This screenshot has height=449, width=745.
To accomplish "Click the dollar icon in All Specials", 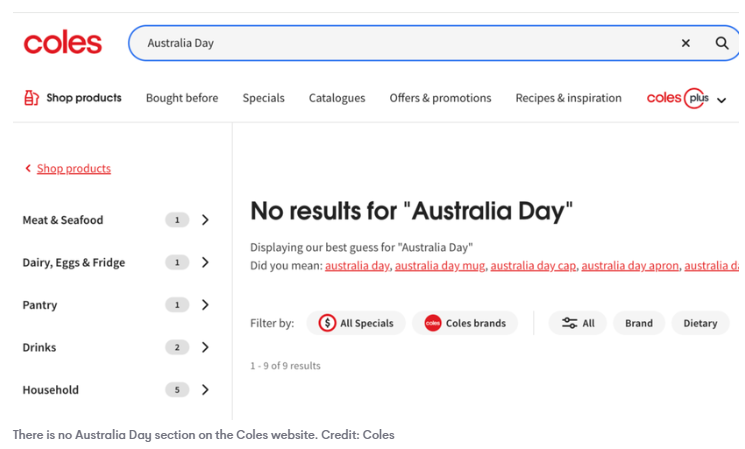I will [x=327, y=323].
